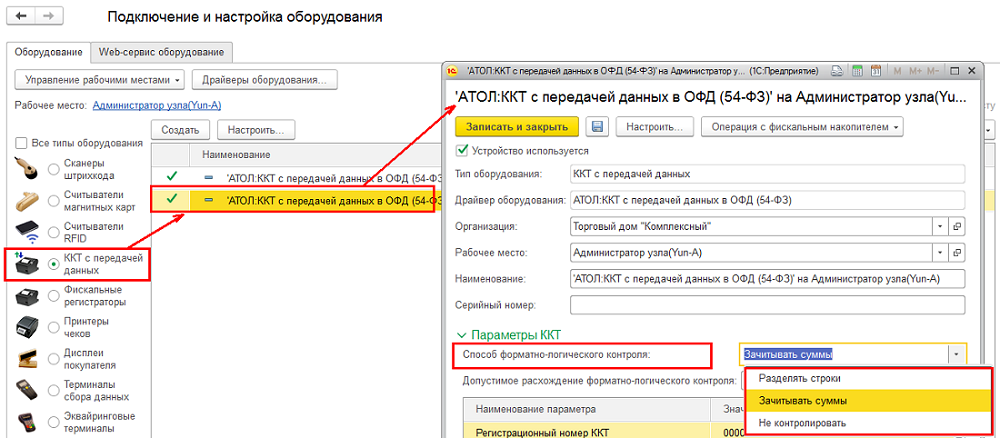Viewport: 1000px width, 438px height.
Task: Select the Терминалы сбора данных radio button
Action: (x=54, y=391)
